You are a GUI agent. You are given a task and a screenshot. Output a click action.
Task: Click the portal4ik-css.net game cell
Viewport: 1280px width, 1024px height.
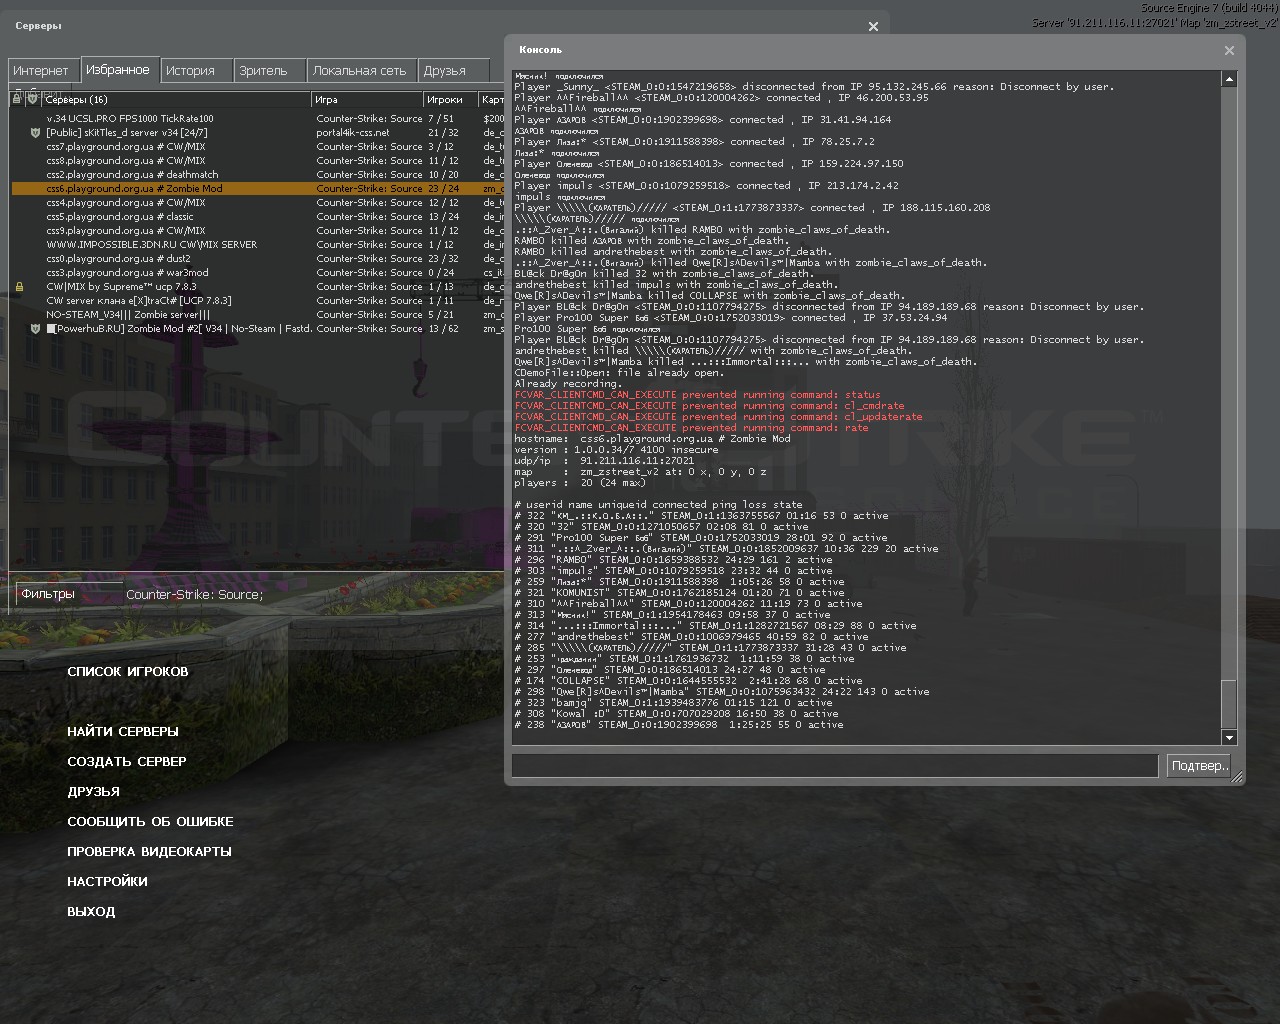353,132
